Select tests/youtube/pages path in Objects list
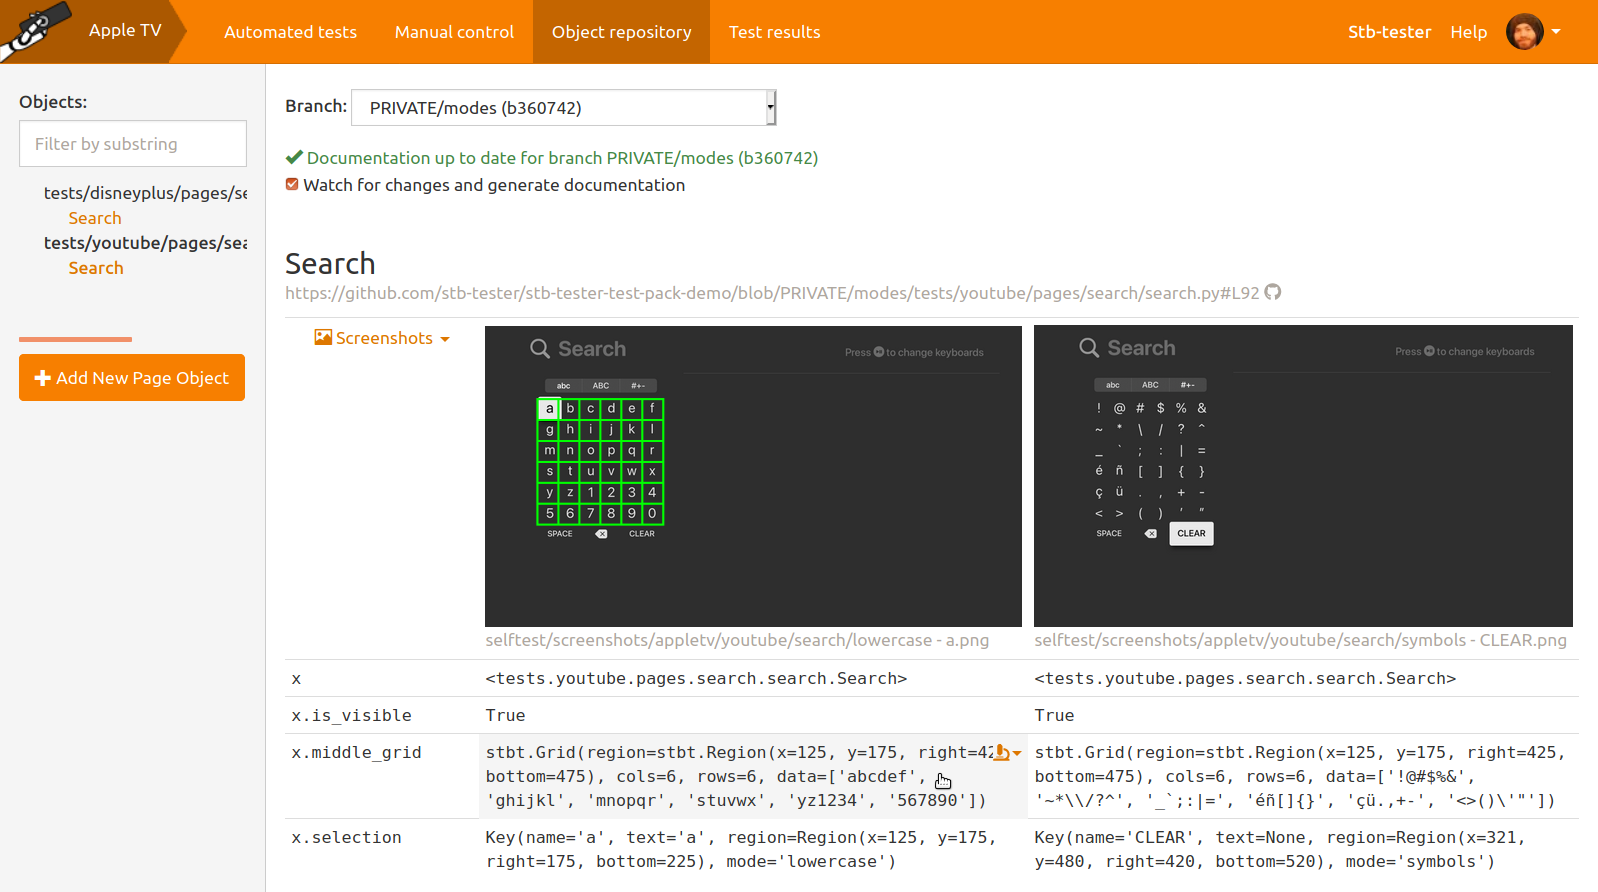The height and width of the screenshot is (892, 1598). pyautogui.click(x=145, y=243)
